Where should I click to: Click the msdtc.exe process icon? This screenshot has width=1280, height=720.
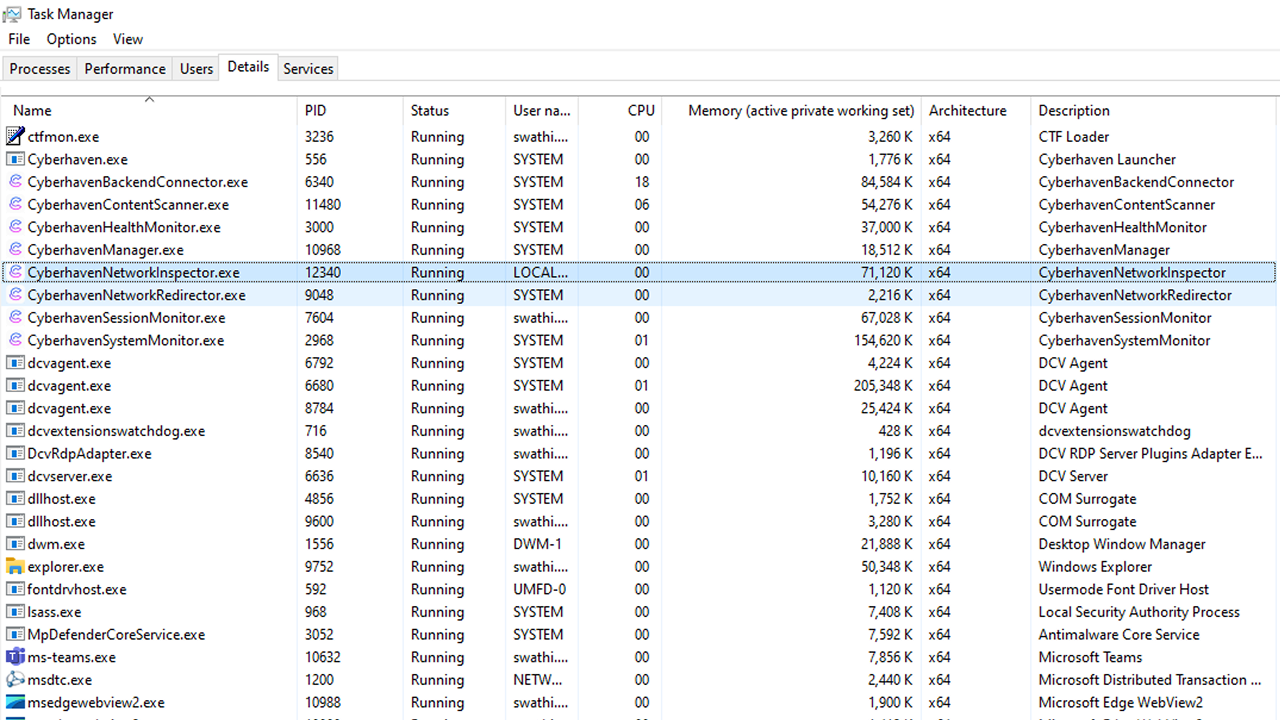coord(15,680)
